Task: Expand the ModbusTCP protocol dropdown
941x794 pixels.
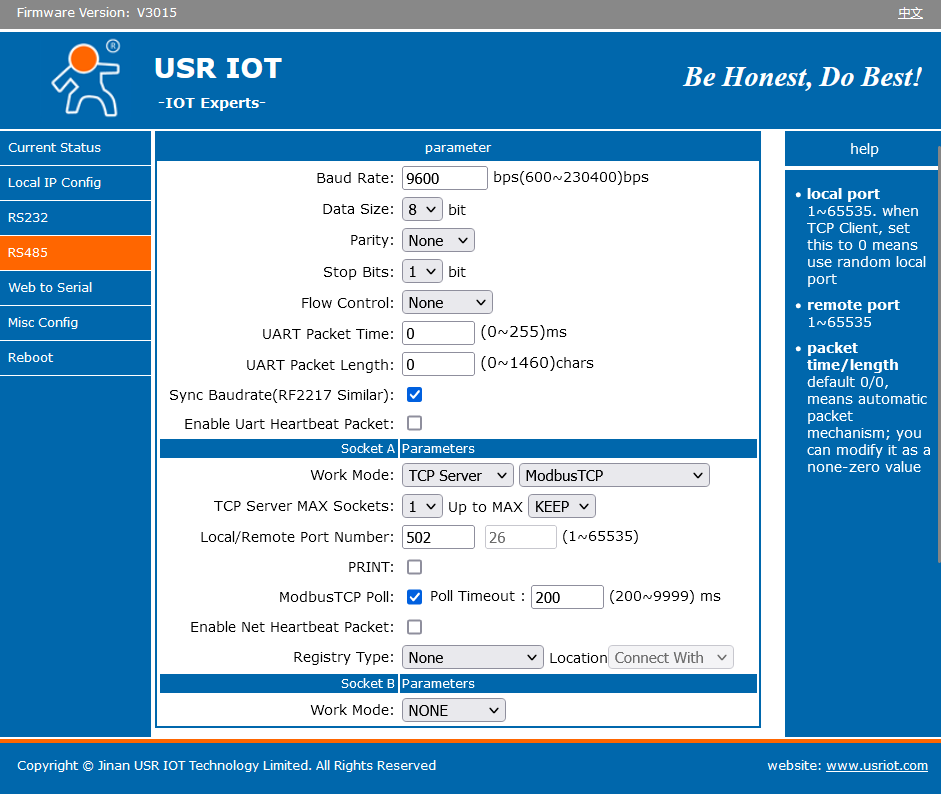Action: click(613, 476)
